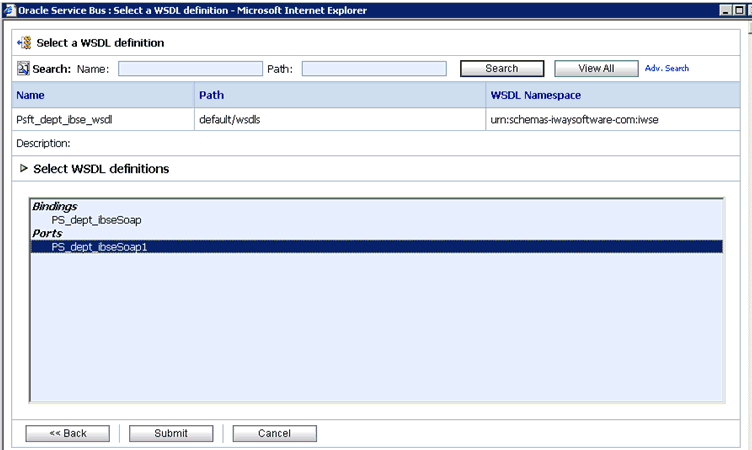This screenshot has width=752, height=450.
Task: Click the default/wsdls path cell
Action: pyautogui.click(x=340, y=119)
